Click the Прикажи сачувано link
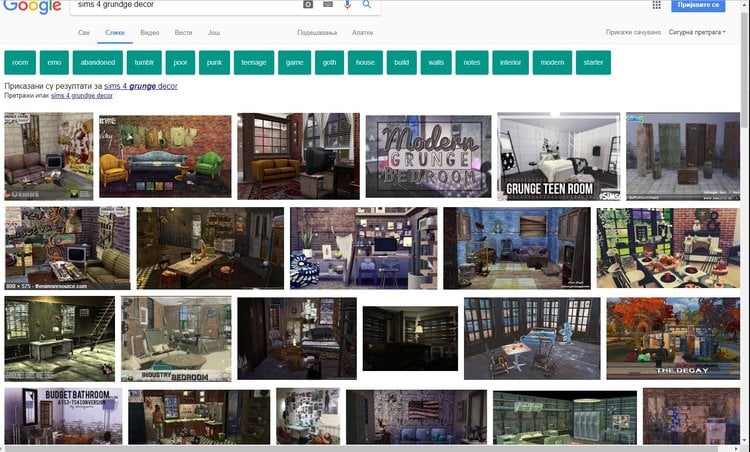The image size is (750, 452). (633, 32)
